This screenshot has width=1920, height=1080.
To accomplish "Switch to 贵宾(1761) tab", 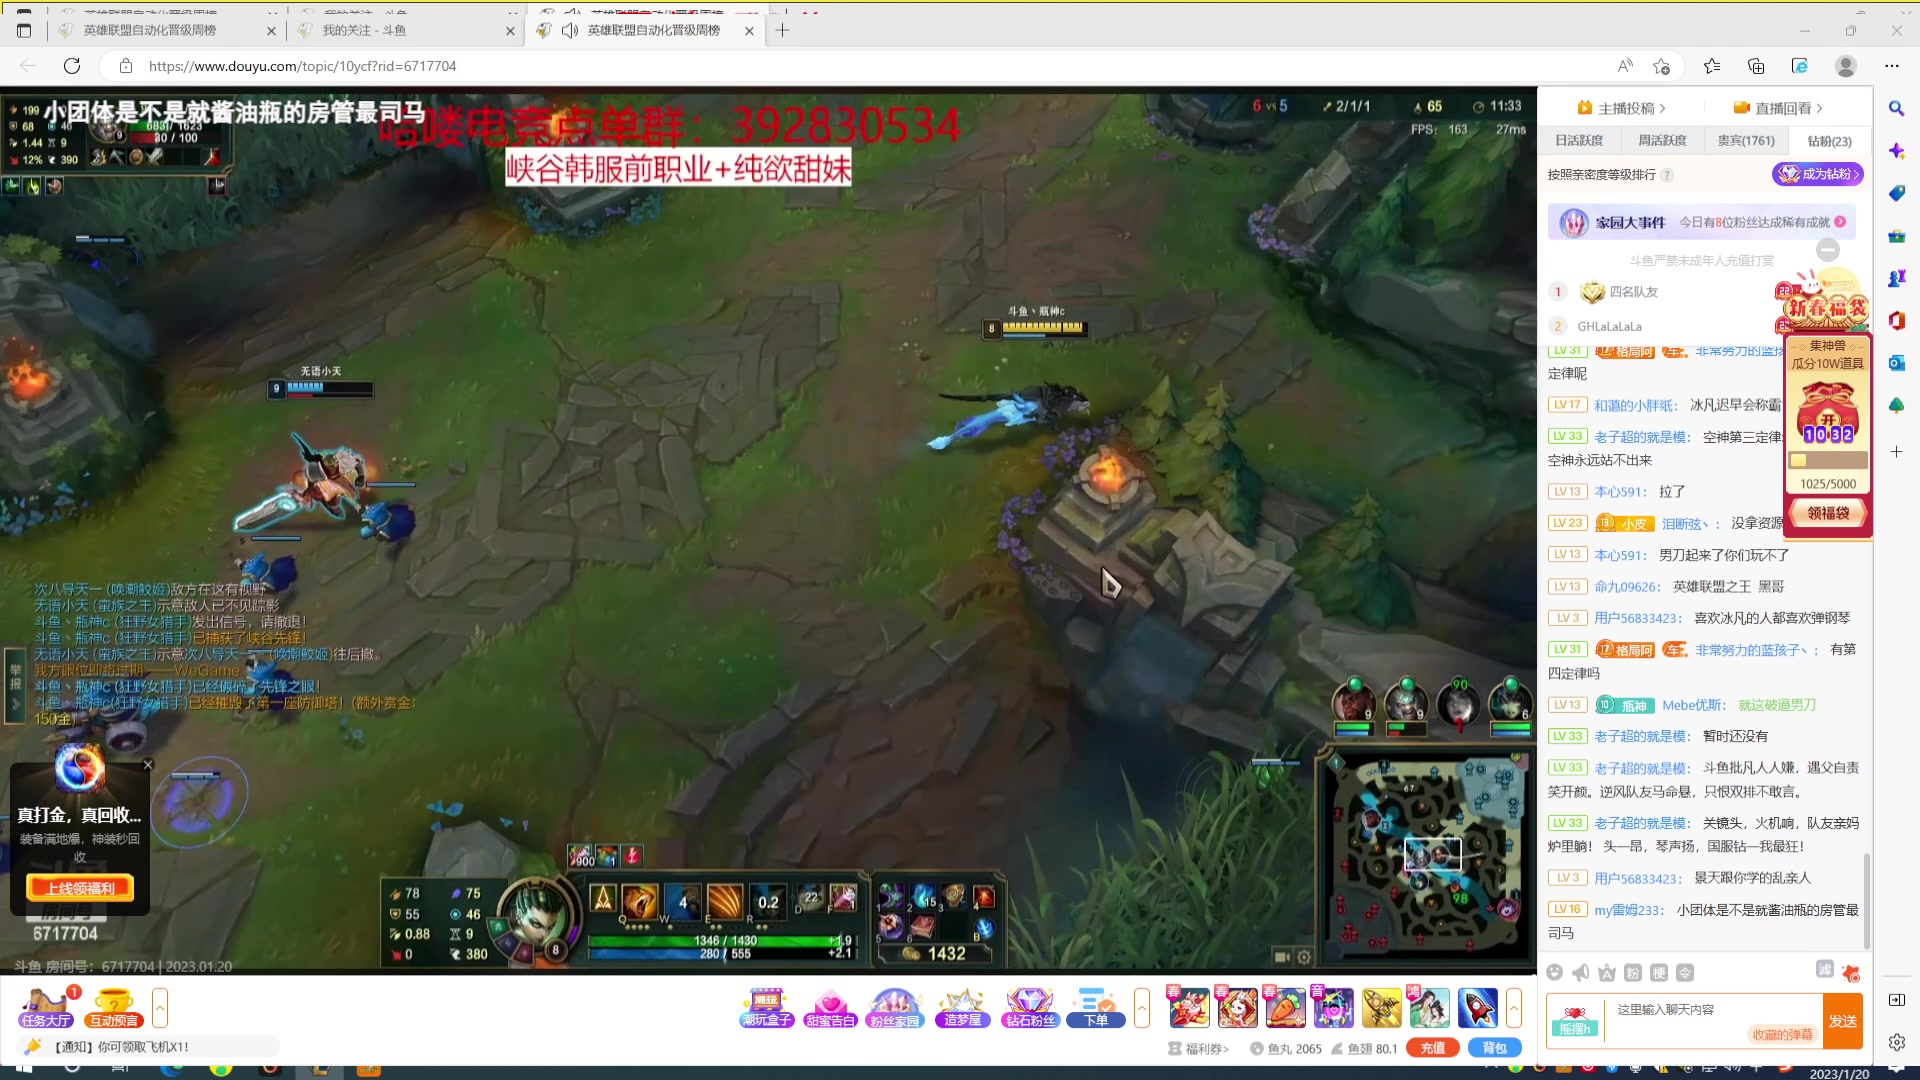I will pos(1746,141).
